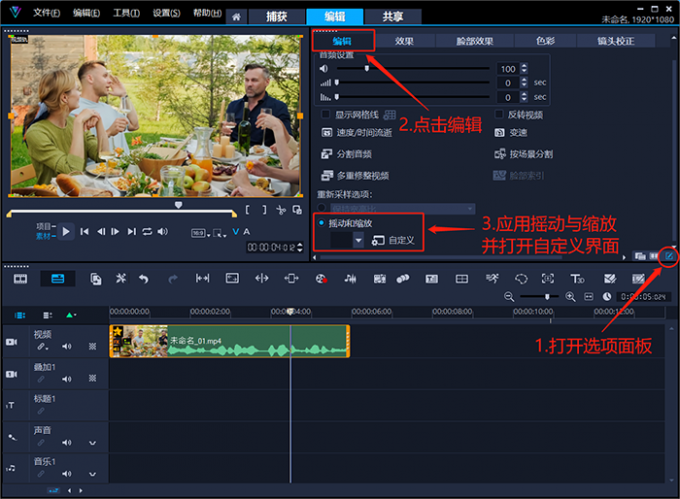Open the 帮助 menu
680x499 pixels.
(x=207, y=13)
